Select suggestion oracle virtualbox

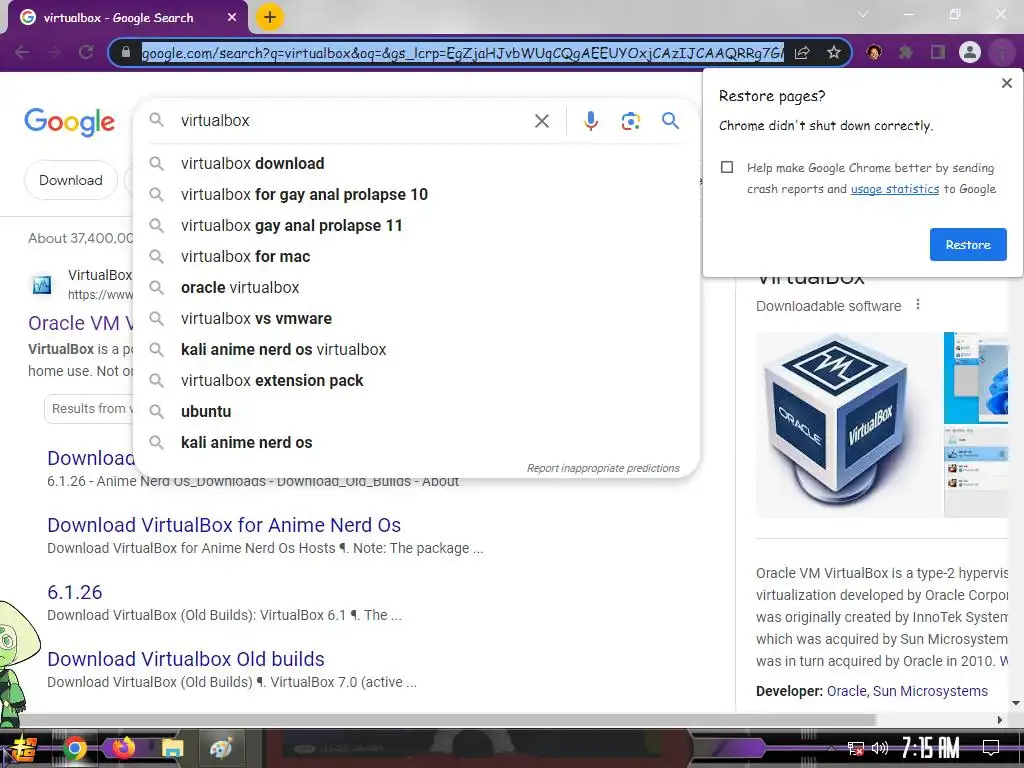[x=416, y=287]
